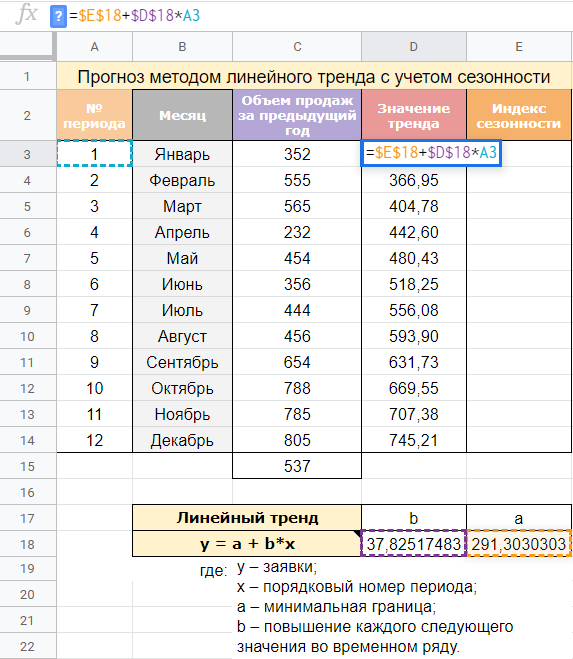
Task: Select the b coefficient cell 37,82517483
Action: click(414, 544)
